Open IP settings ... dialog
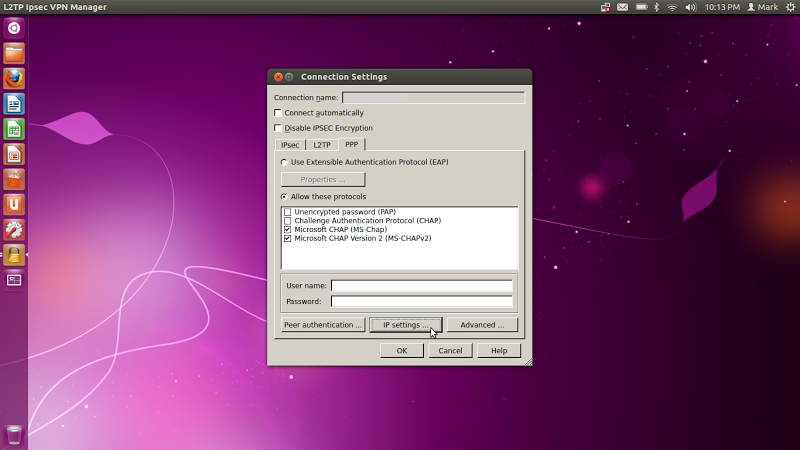 [406, 325]
